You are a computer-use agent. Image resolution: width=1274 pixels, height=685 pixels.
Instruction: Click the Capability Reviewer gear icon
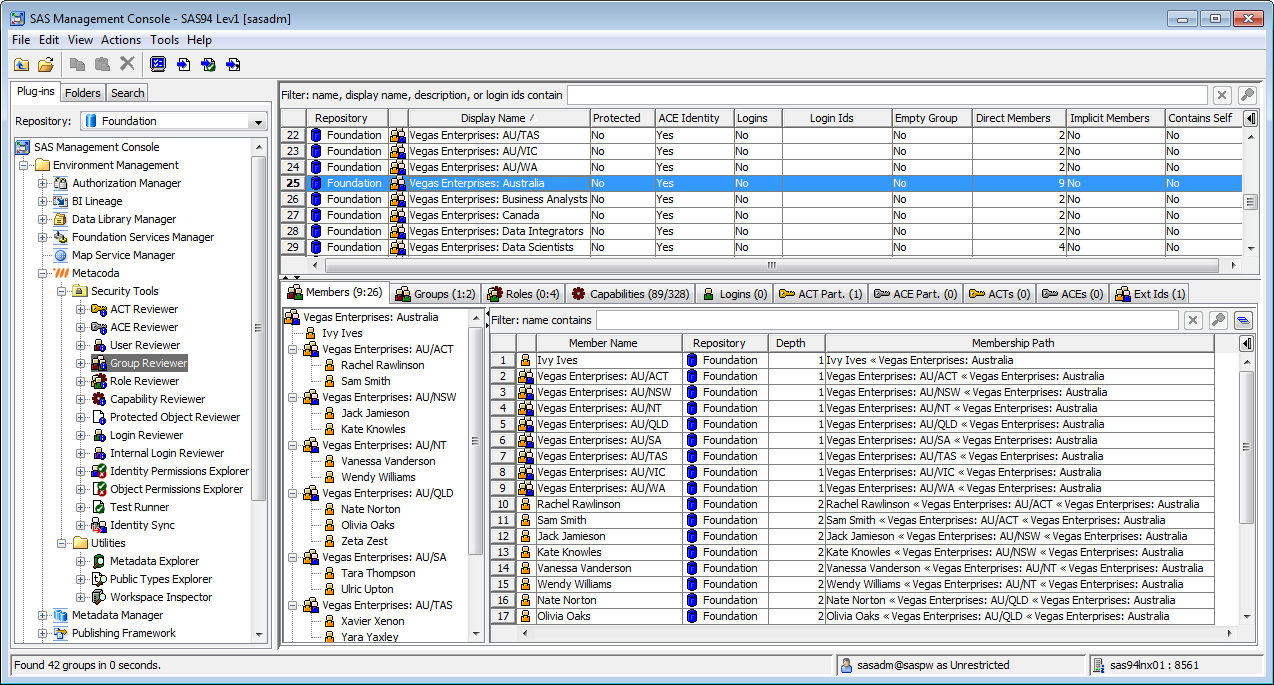point(98,399)
